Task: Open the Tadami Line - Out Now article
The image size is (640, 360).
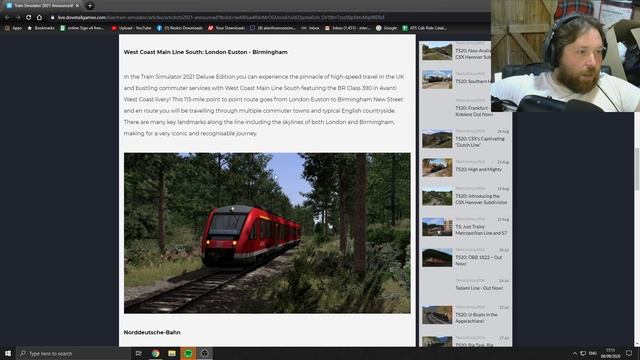Action: 479,288
